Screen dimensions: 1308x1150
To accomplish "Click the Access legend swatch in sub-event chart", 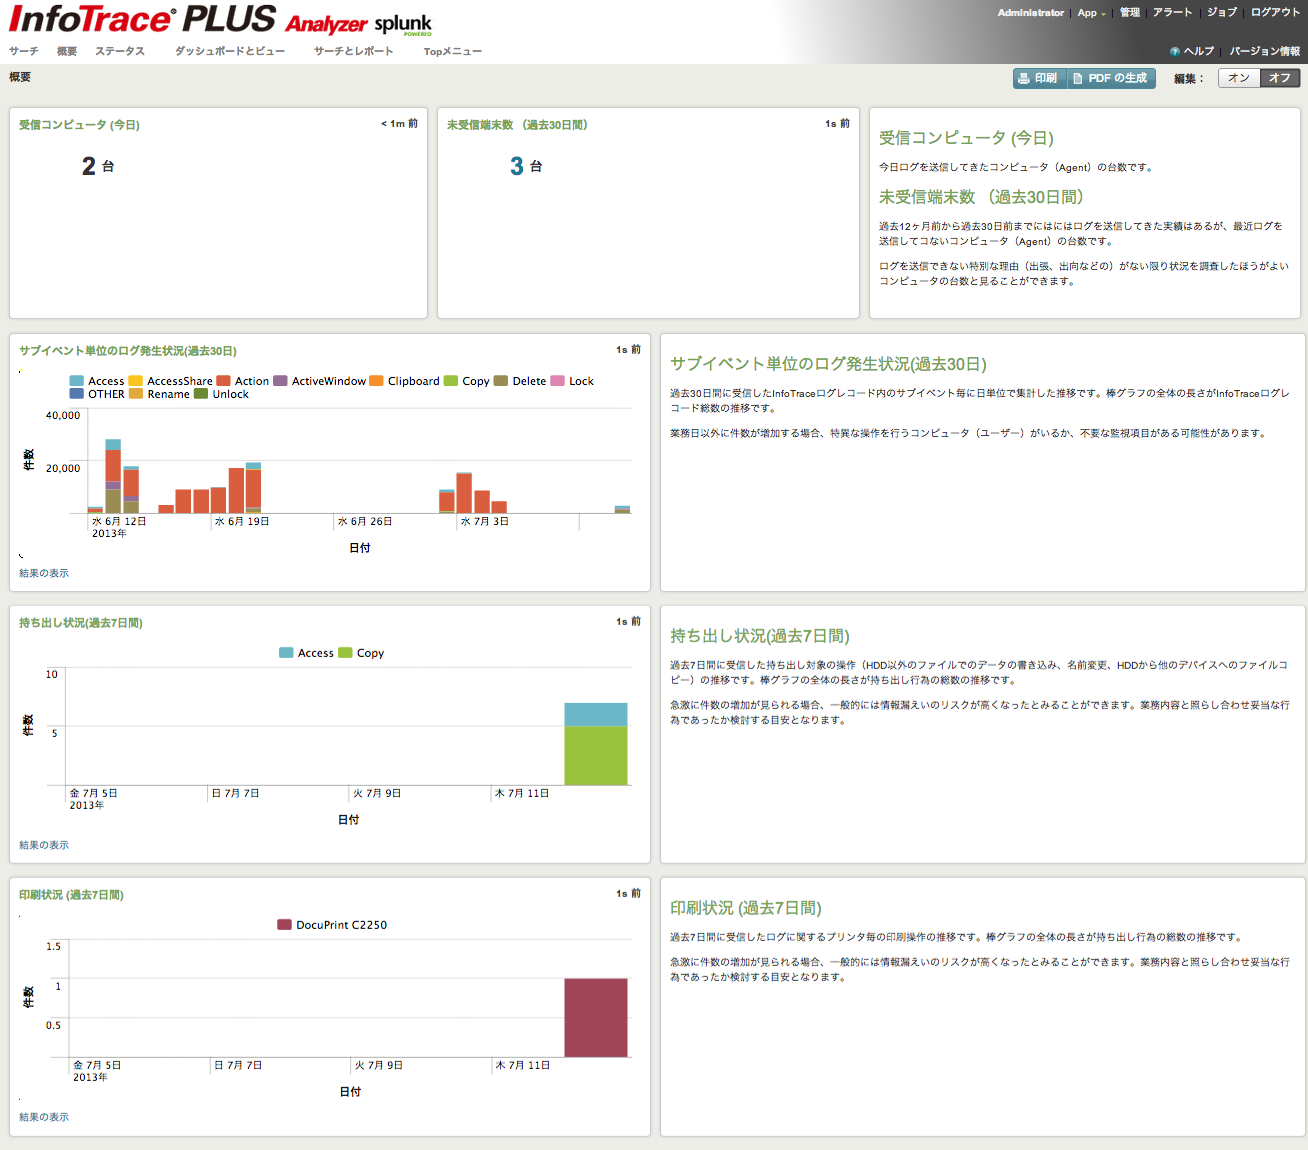I will click(76, 381).
